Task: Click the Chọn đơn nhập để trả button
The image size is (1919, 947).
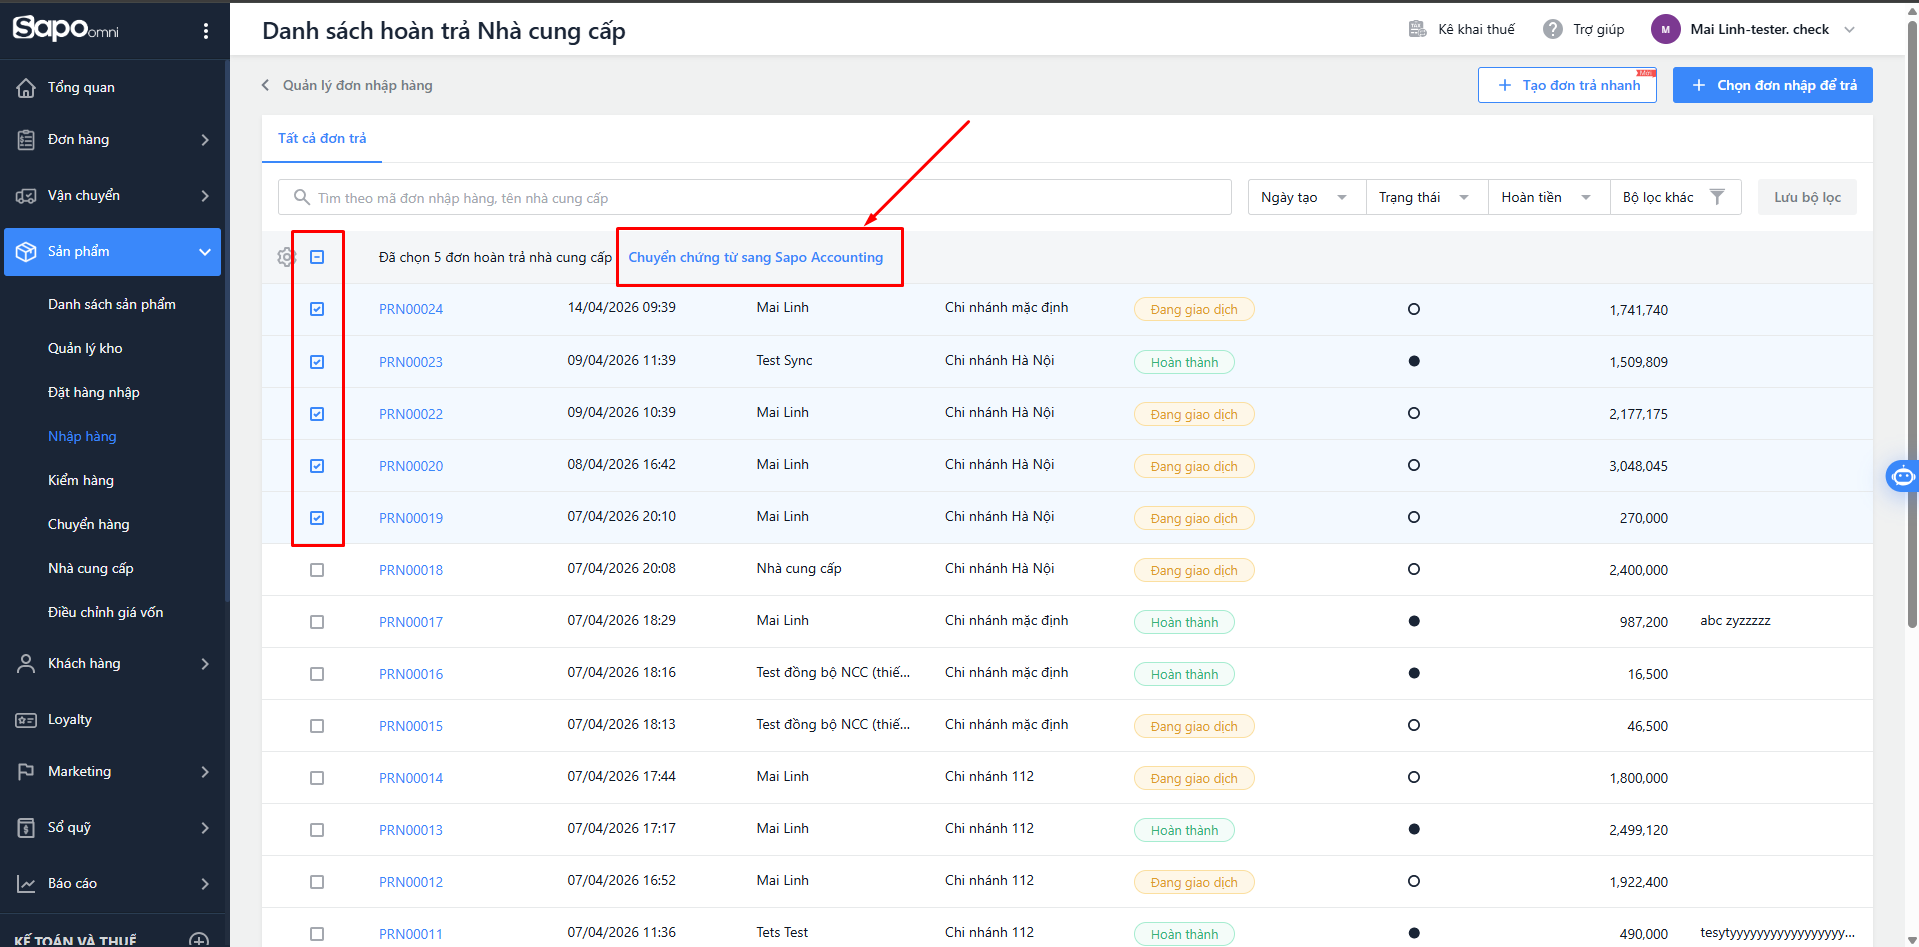Action: 1772,85
